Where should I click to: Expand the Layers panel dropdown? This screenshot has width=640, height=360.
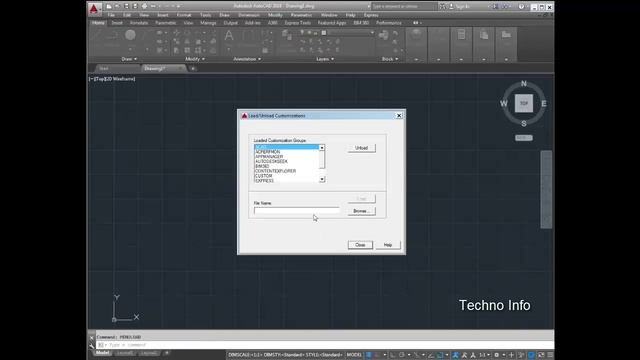point(325,59)
